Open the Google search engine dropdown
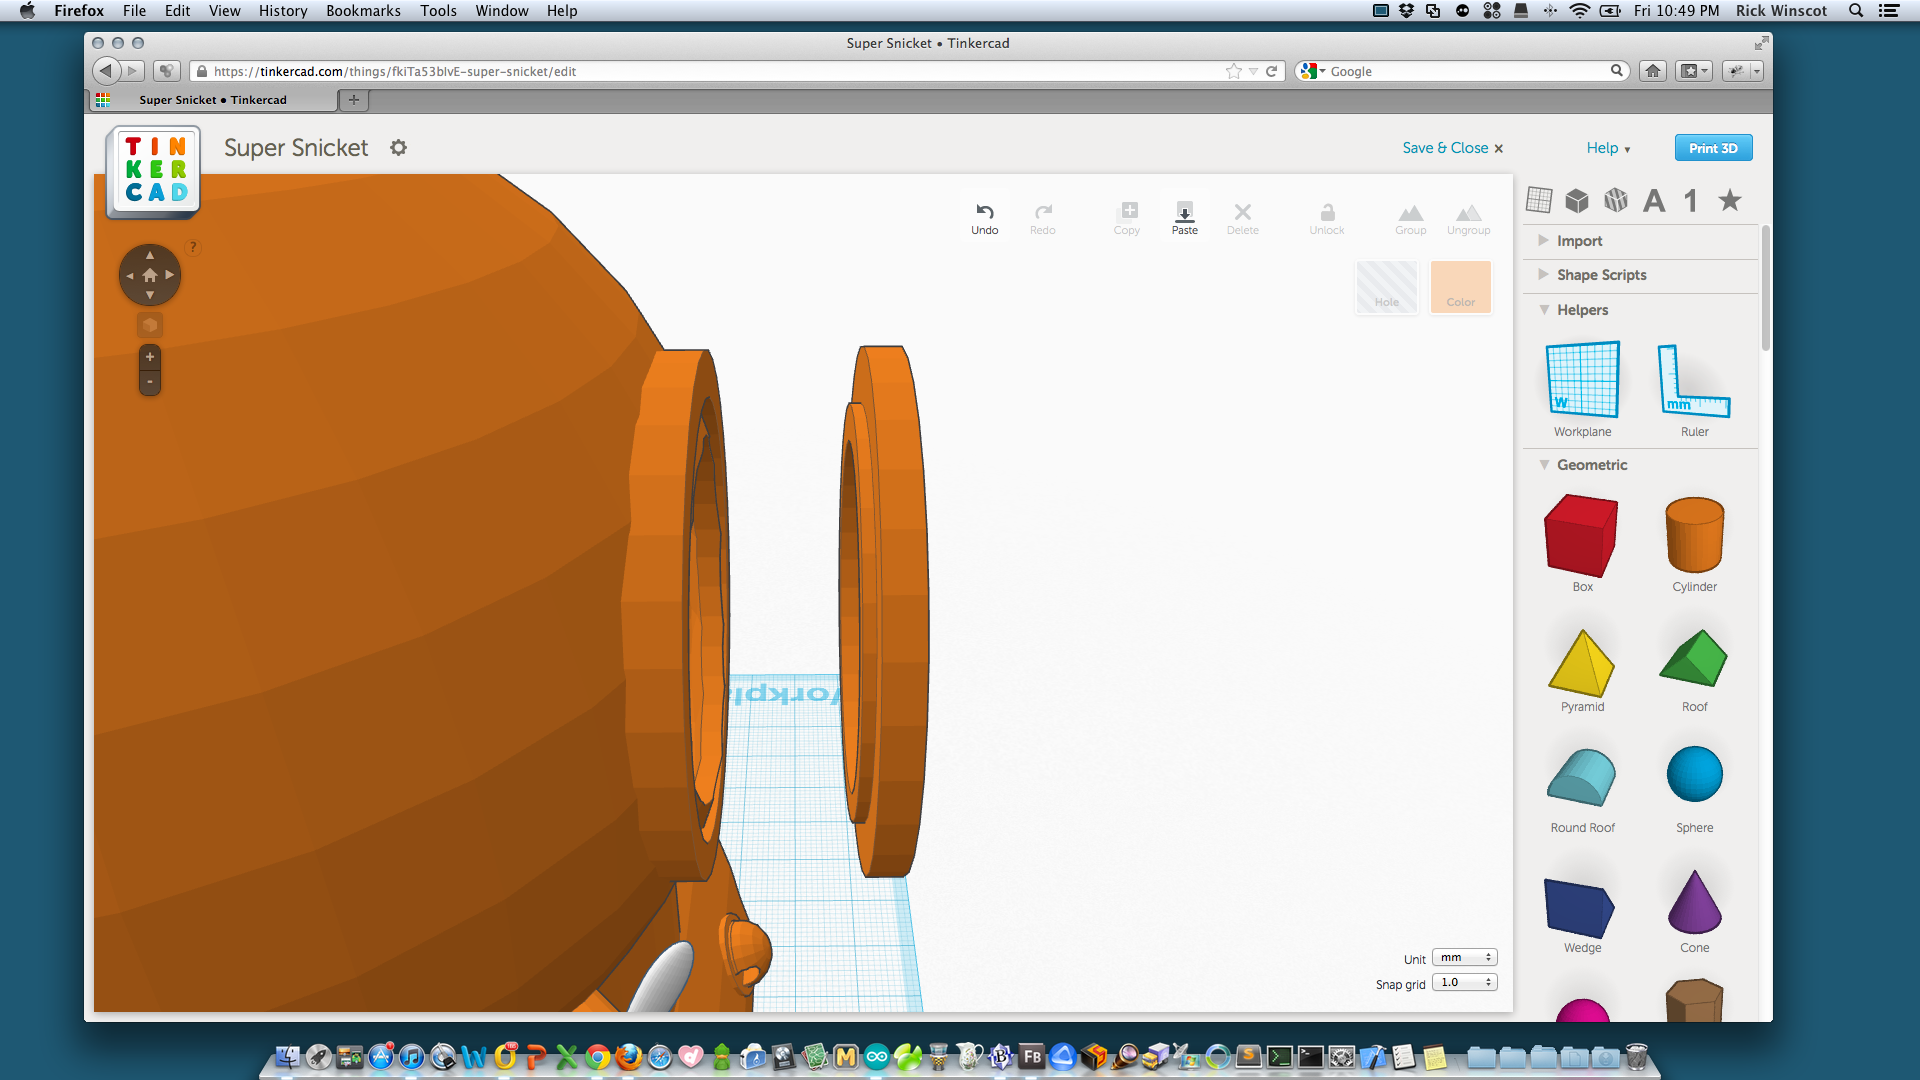 coord(1312,71)
